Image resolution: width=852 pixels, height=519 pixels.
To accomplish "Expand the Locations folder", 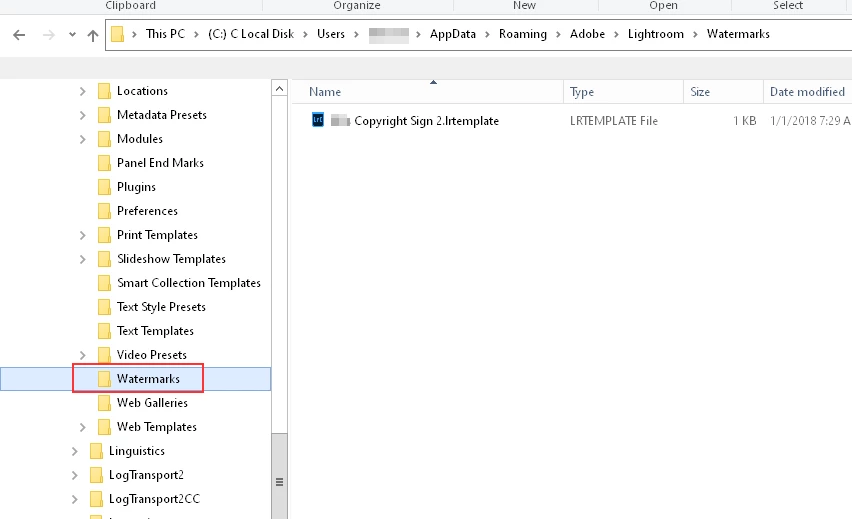I will [83, 91].
